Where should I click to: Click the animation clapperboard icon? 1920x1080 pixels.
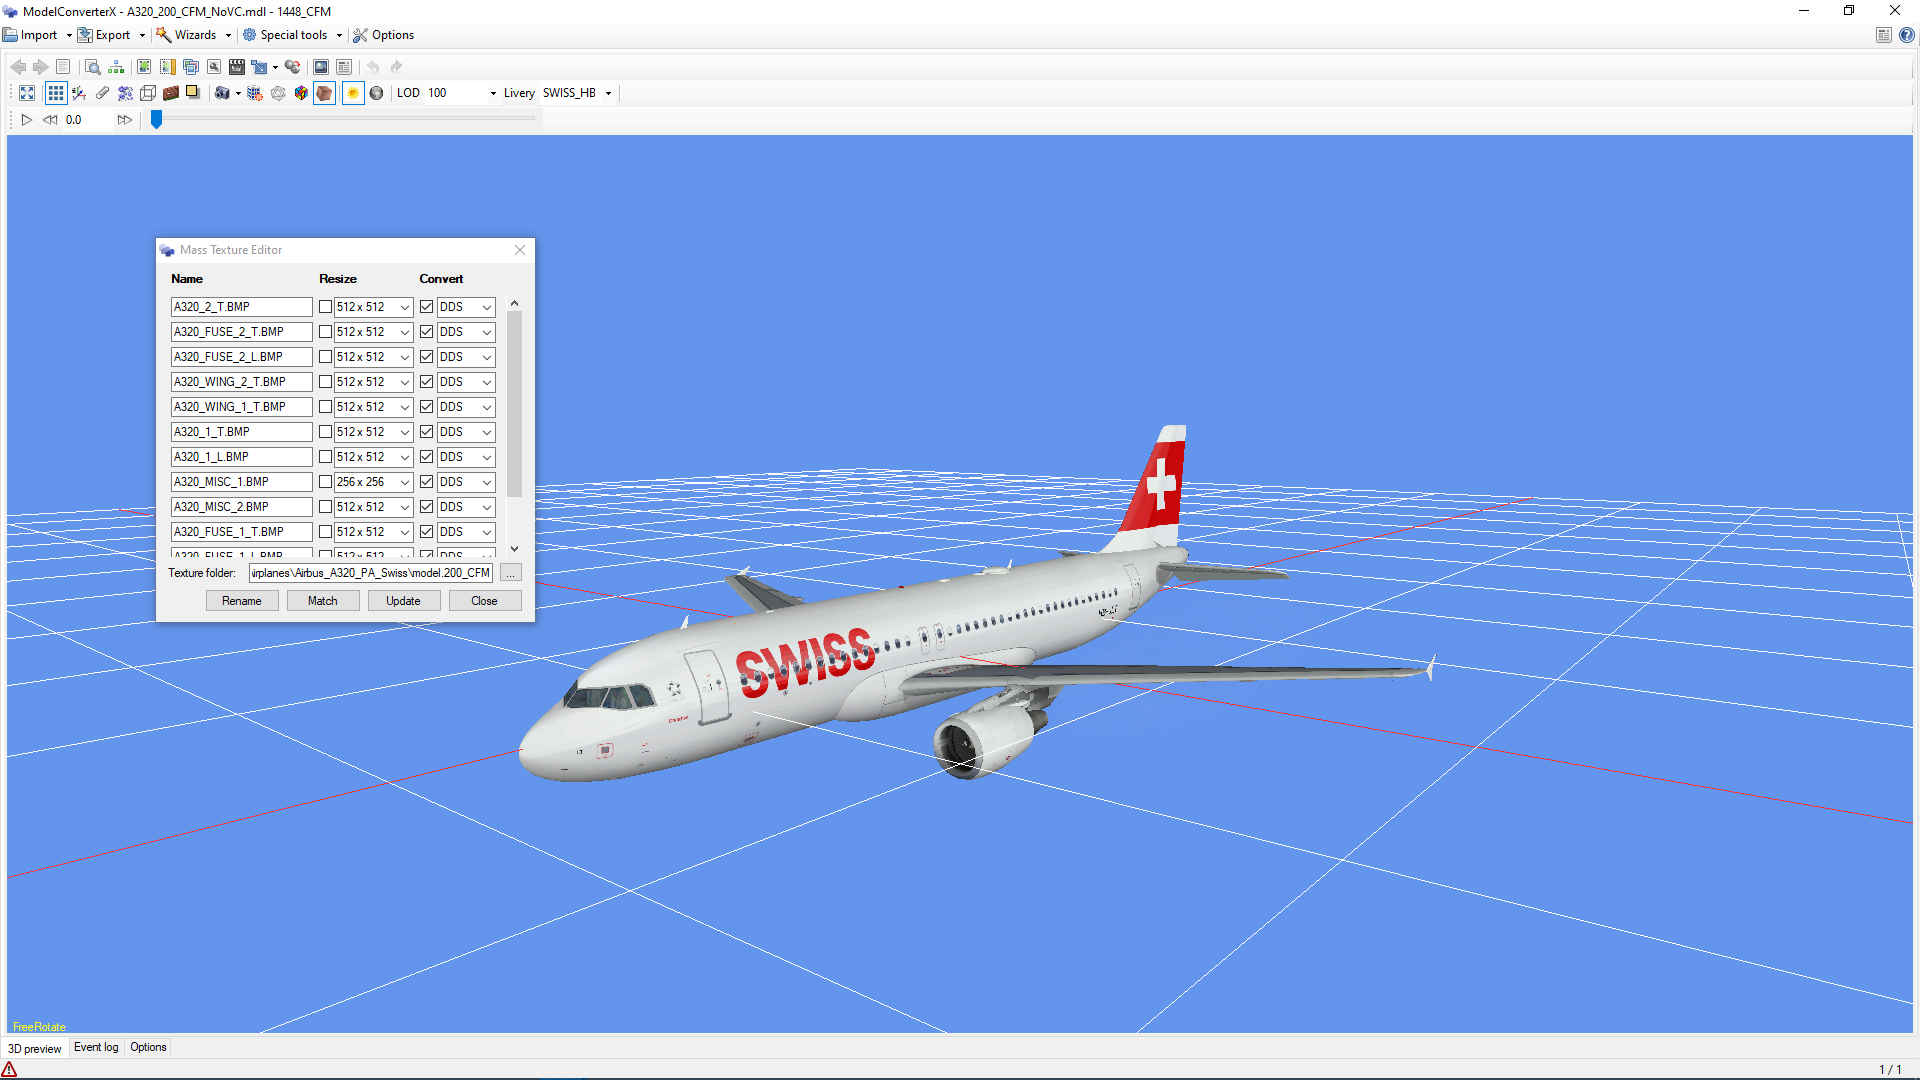237,67
